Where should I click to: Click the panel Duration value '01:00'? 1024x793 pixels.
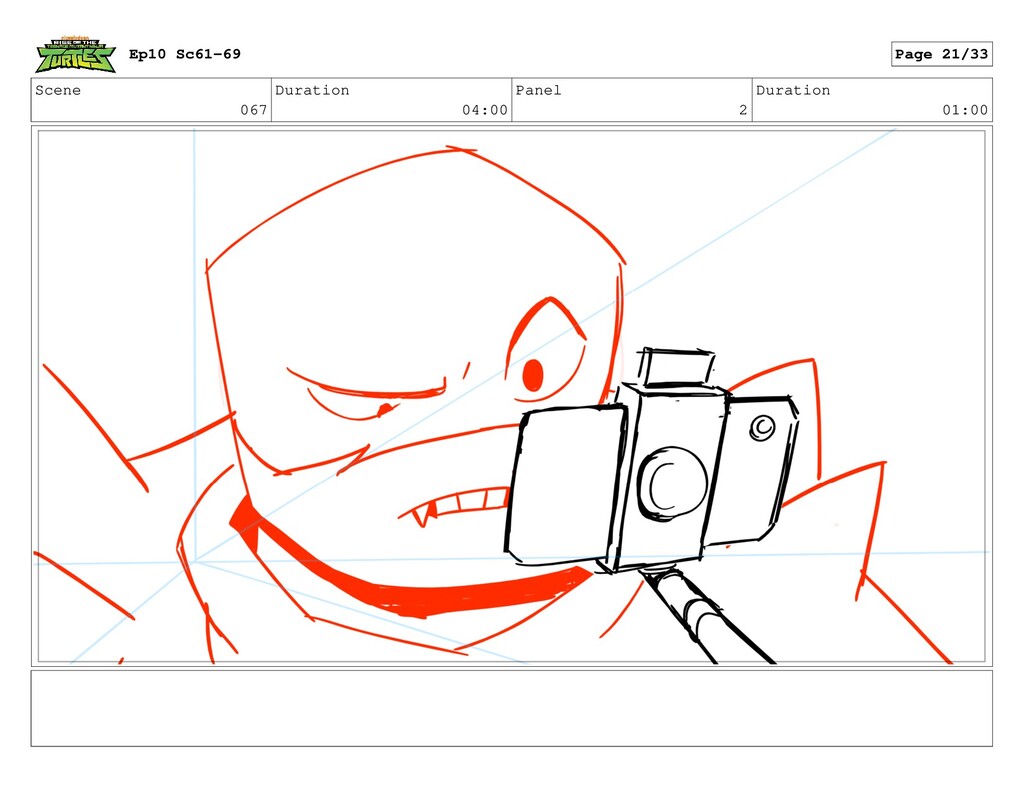[x=965, y=110]
